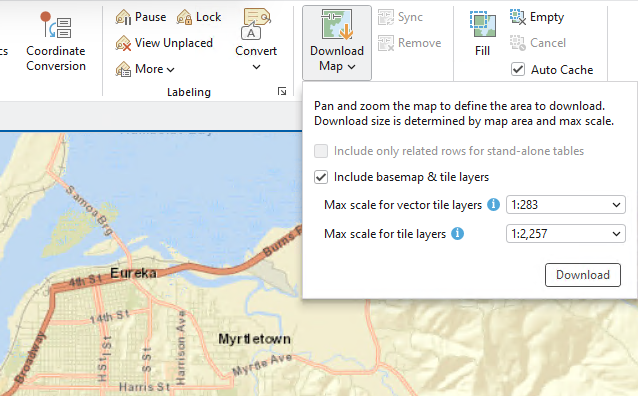Open the Coordinate Conversion tool
The width and height of the screenshot is (638, 396).
click(x=56, y=41)
